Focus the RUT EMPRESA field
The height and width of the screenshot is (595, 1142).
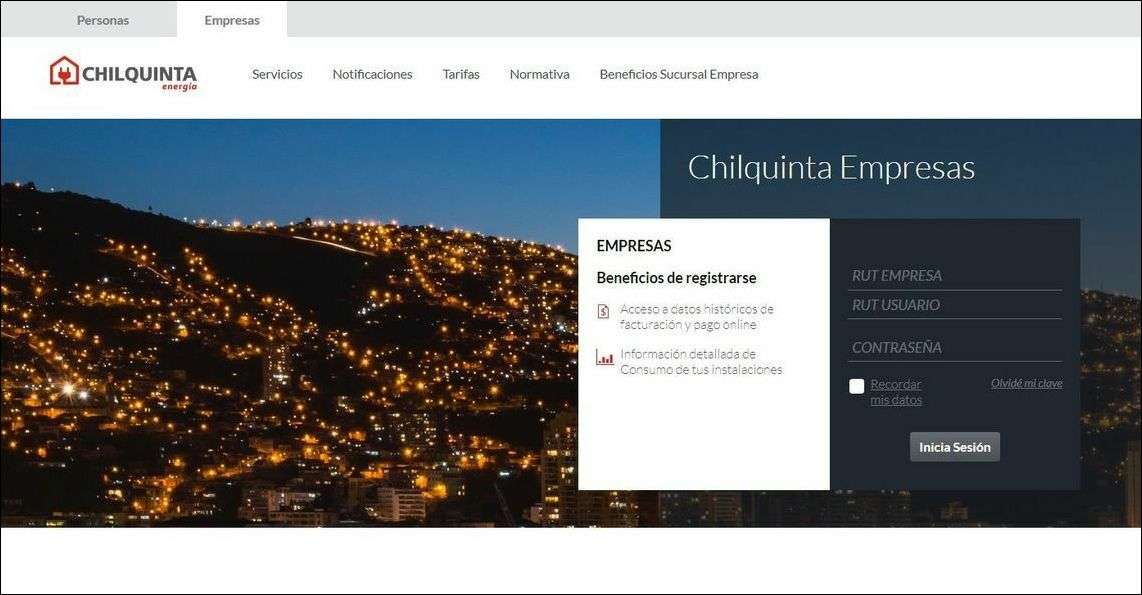click(x=954, y=276)
